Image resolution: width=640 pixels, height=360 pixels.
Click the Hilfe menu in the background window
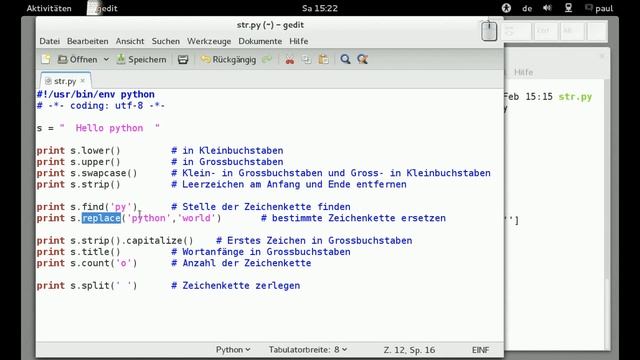coord(524,72)
